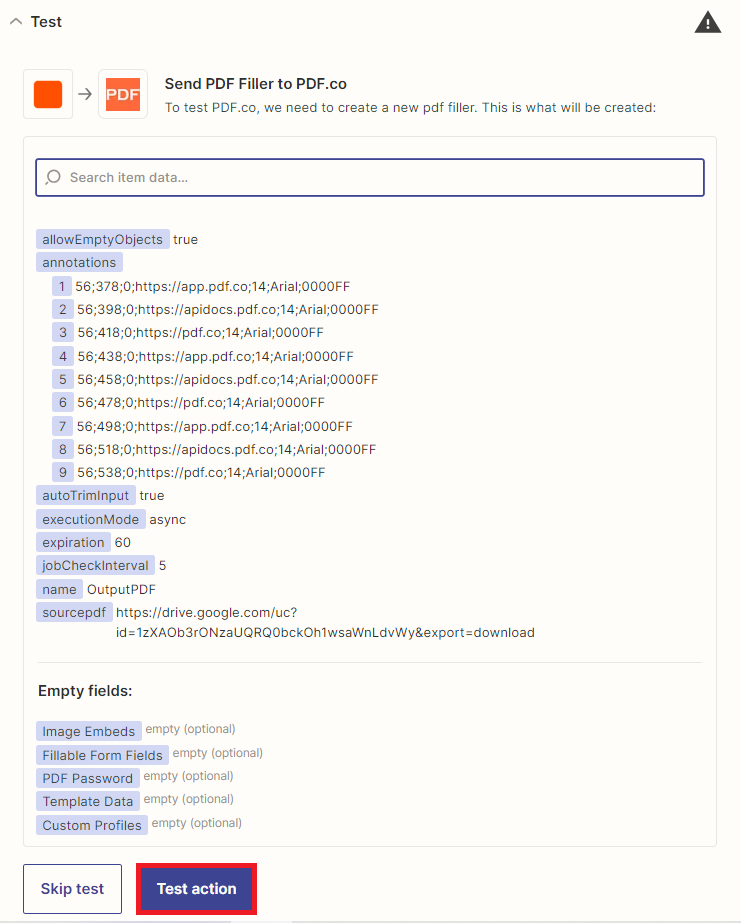This screenshot has height=923, width=741.
Task: Select the PDF Password empty field
Action: point(88,778)
